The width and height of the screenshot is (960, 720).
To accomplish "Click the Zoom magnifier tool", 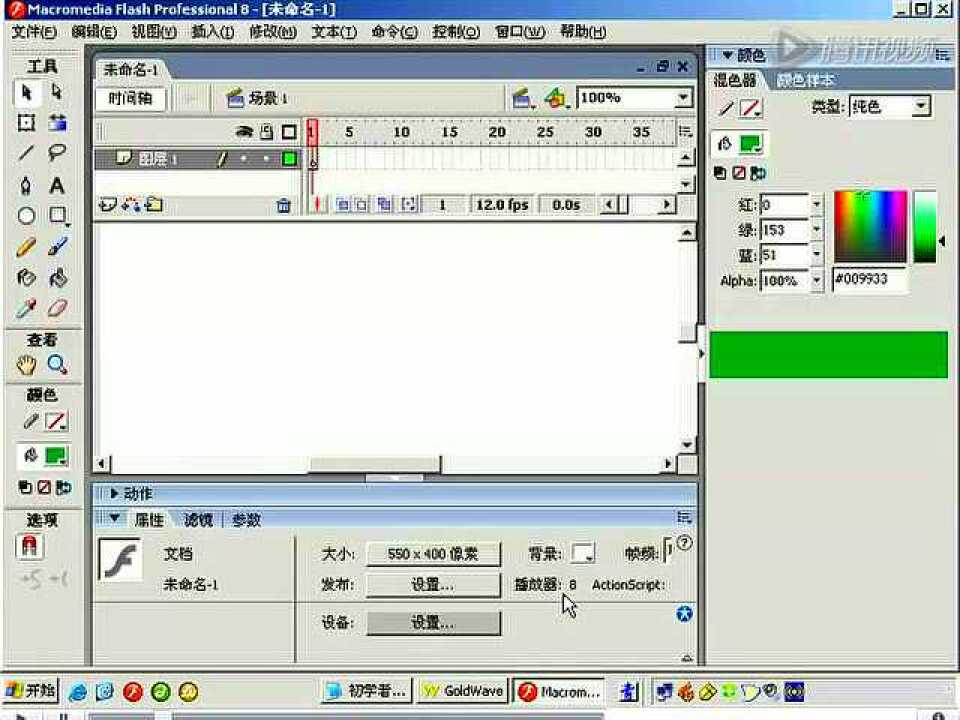I will click(x=57, y=365).
